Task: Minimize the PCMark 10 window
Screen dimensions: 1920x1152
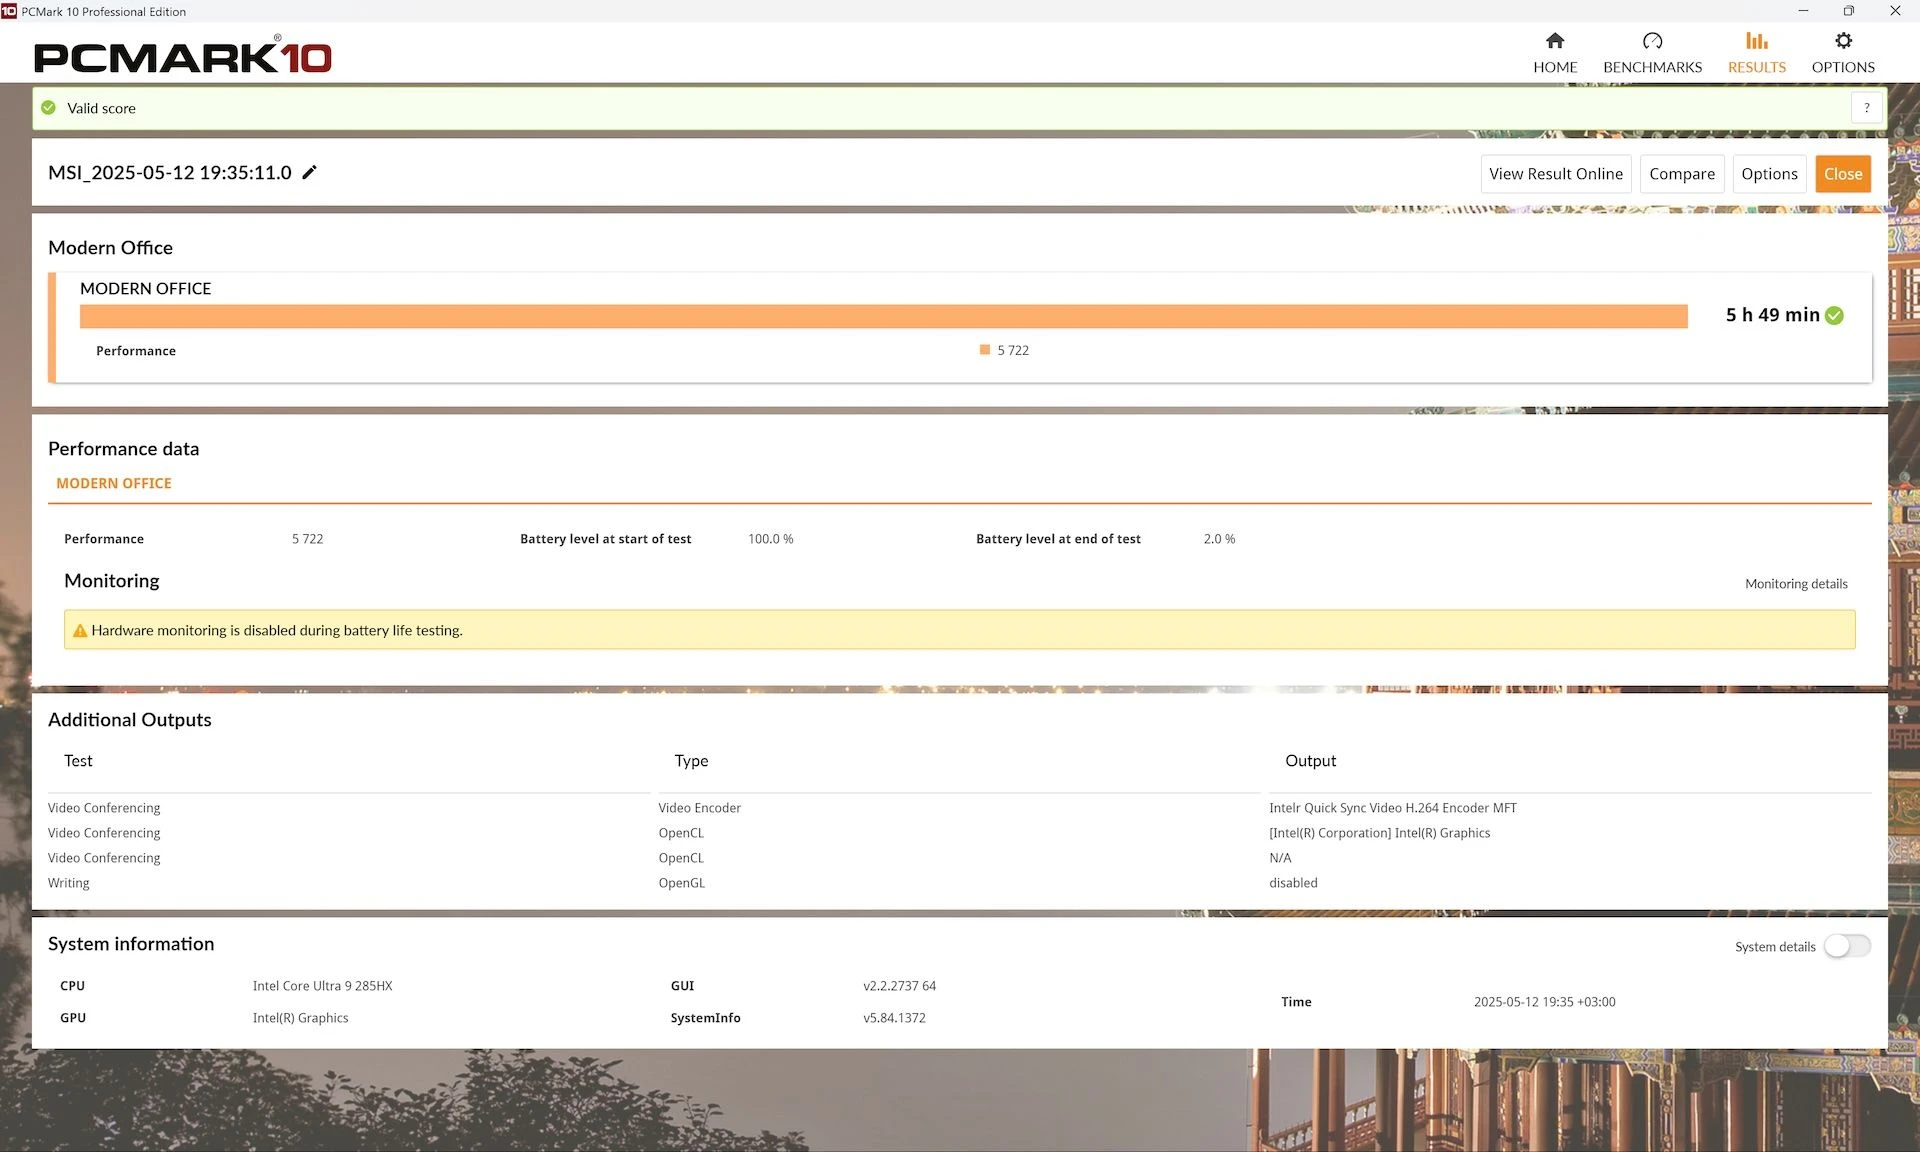Action: click(x=1803, y=11)
